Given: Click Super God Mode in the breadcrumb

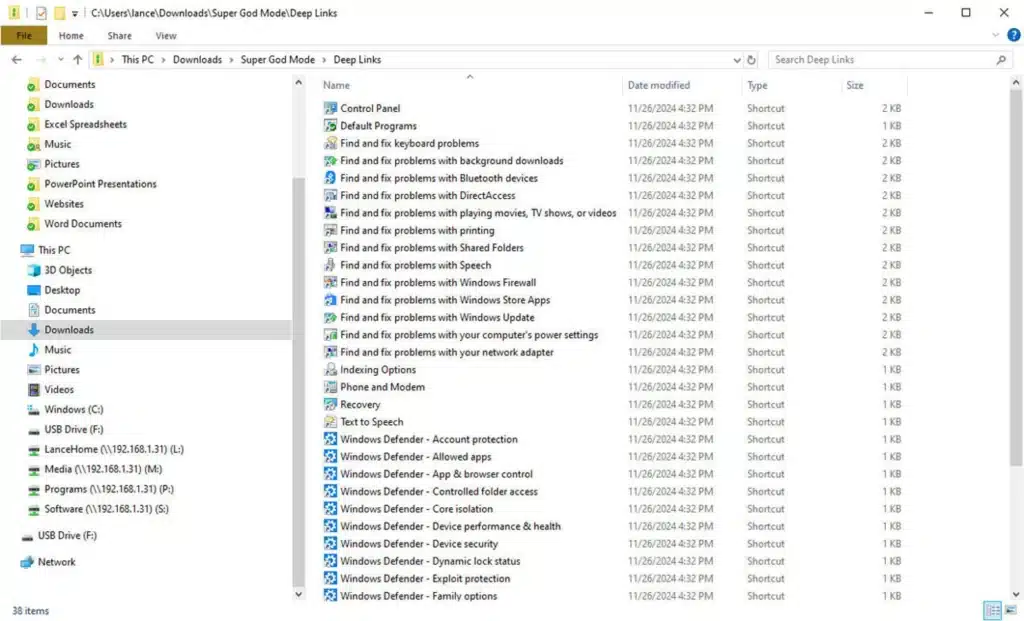Looking at the screenshot, I should (278, 60).
